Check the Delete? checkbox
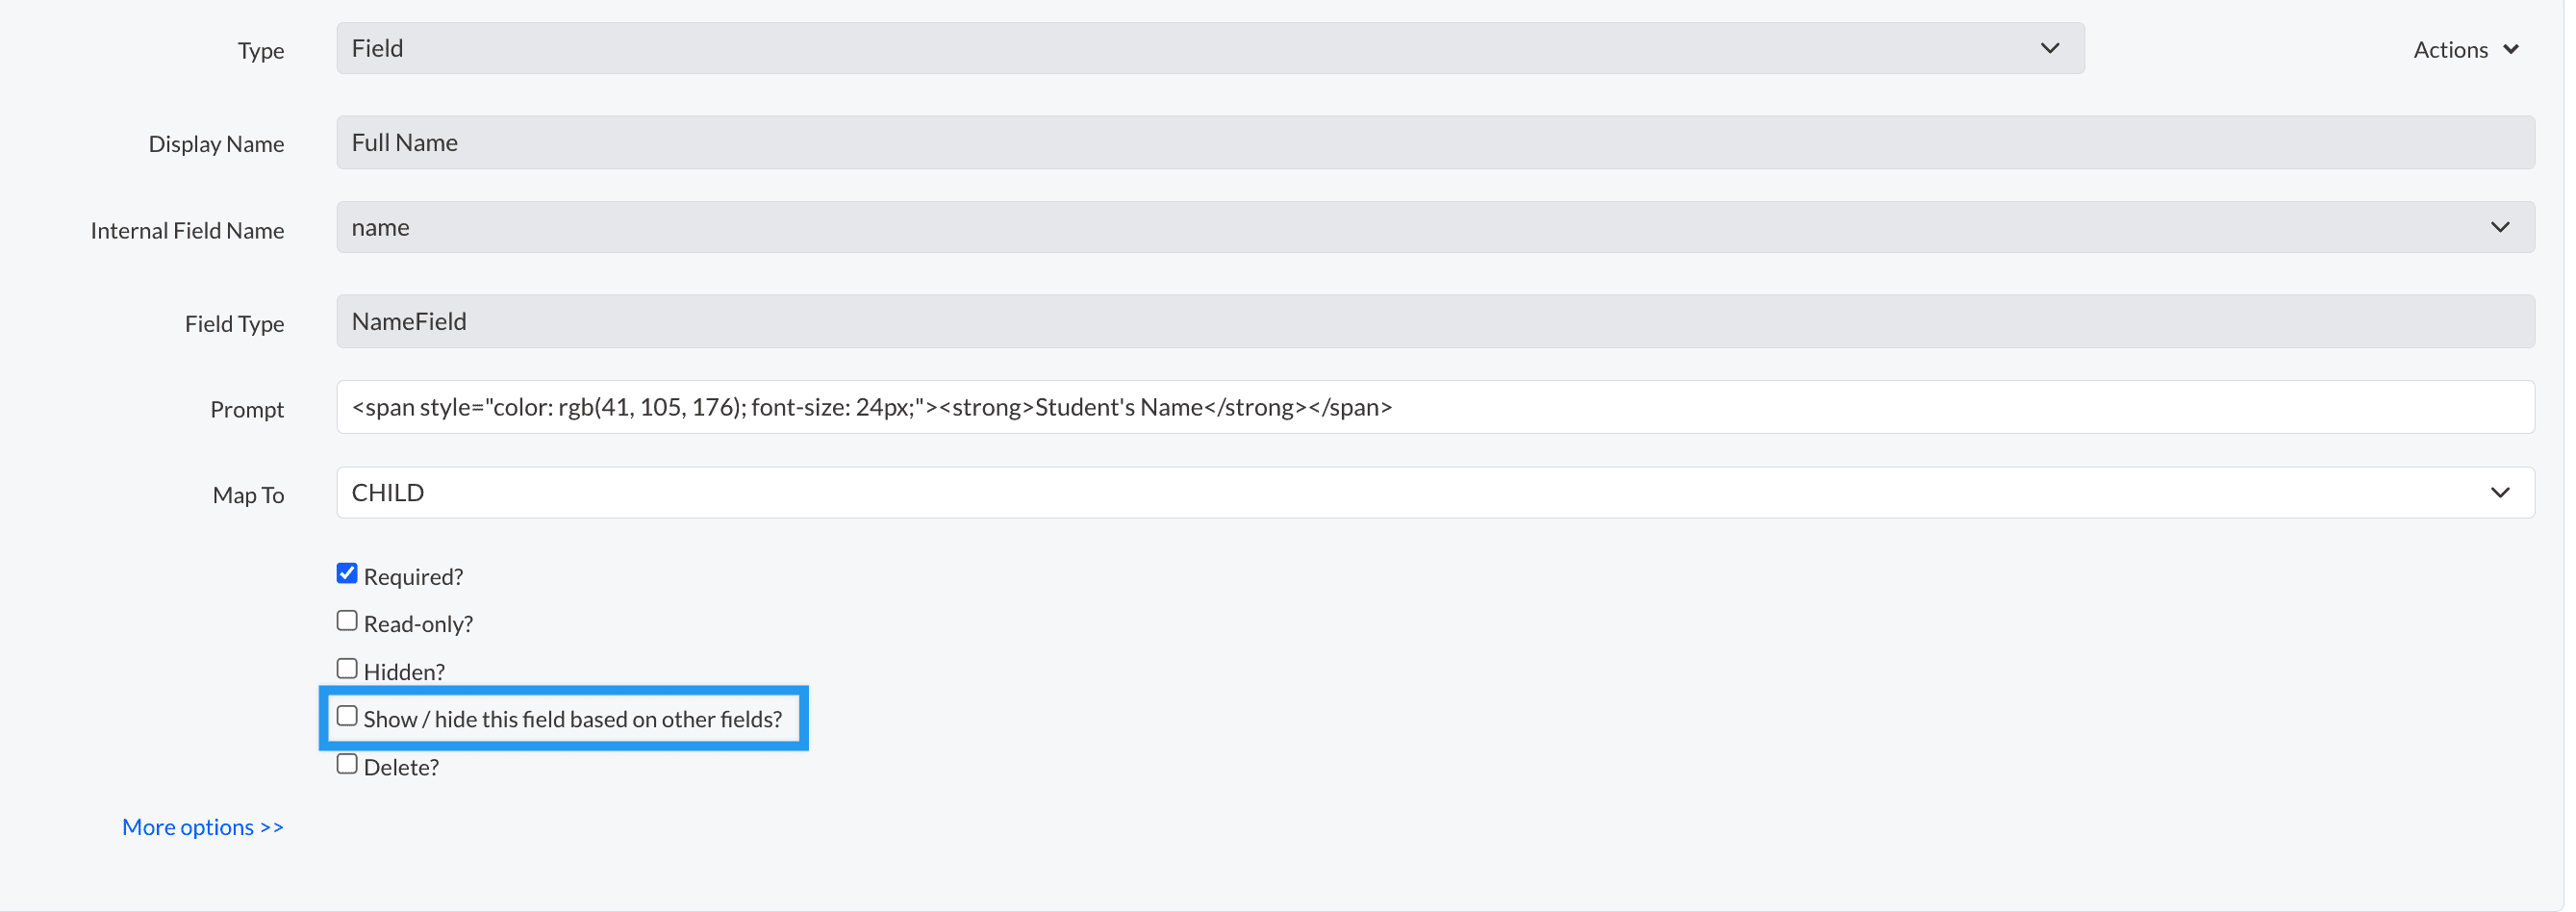Viewport: 2576px width, 912px height. (x=347, y=765)
